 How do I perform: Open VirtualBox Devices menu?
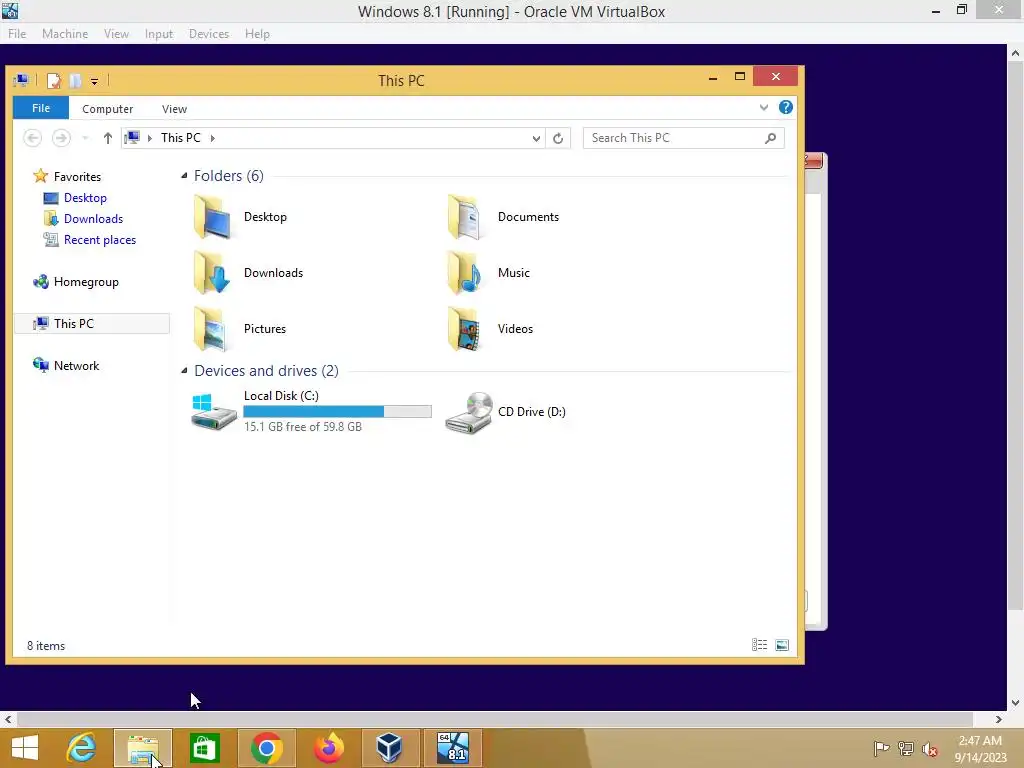[x=209, y=34]
